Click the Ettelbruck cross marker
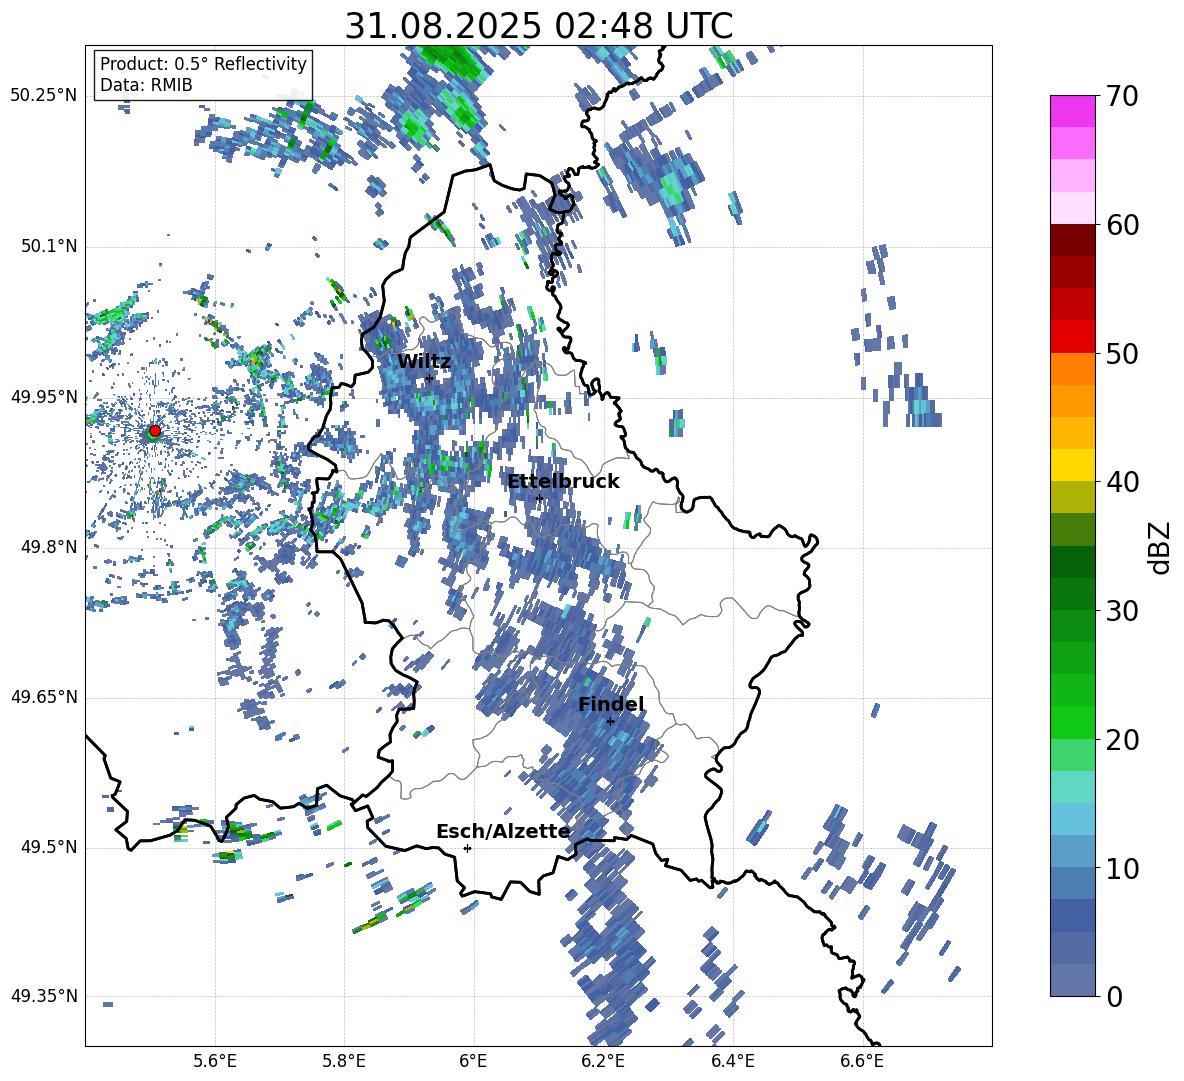 pos(539,498)
